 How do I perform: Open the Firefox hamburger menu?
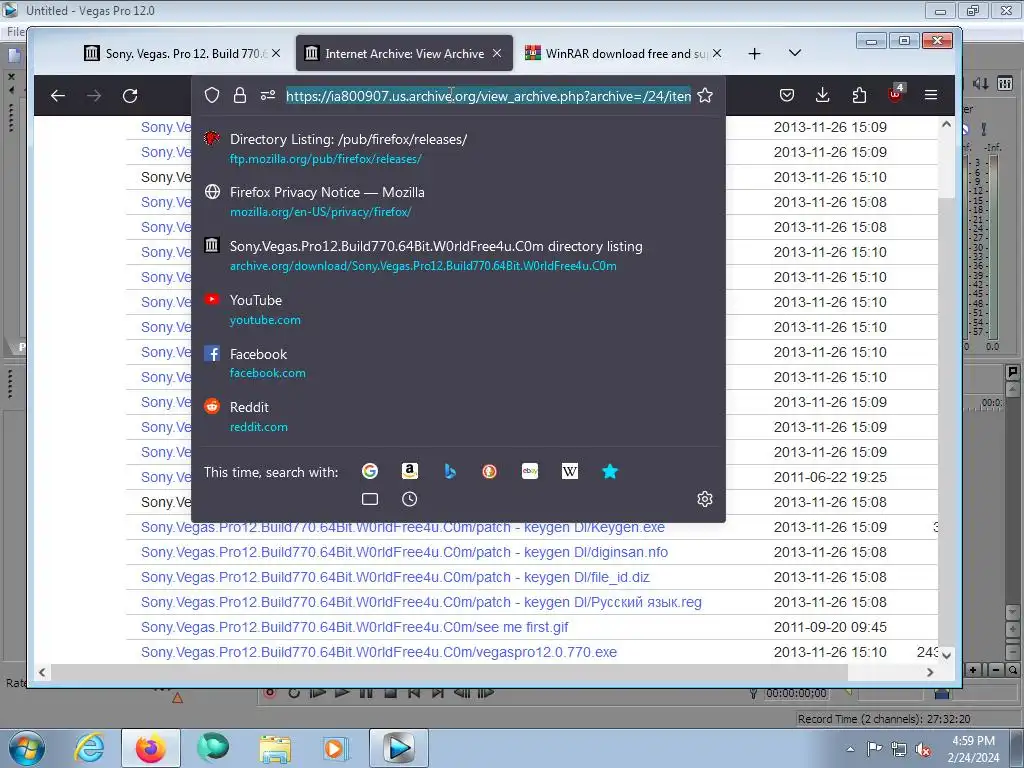pos(931,95)
